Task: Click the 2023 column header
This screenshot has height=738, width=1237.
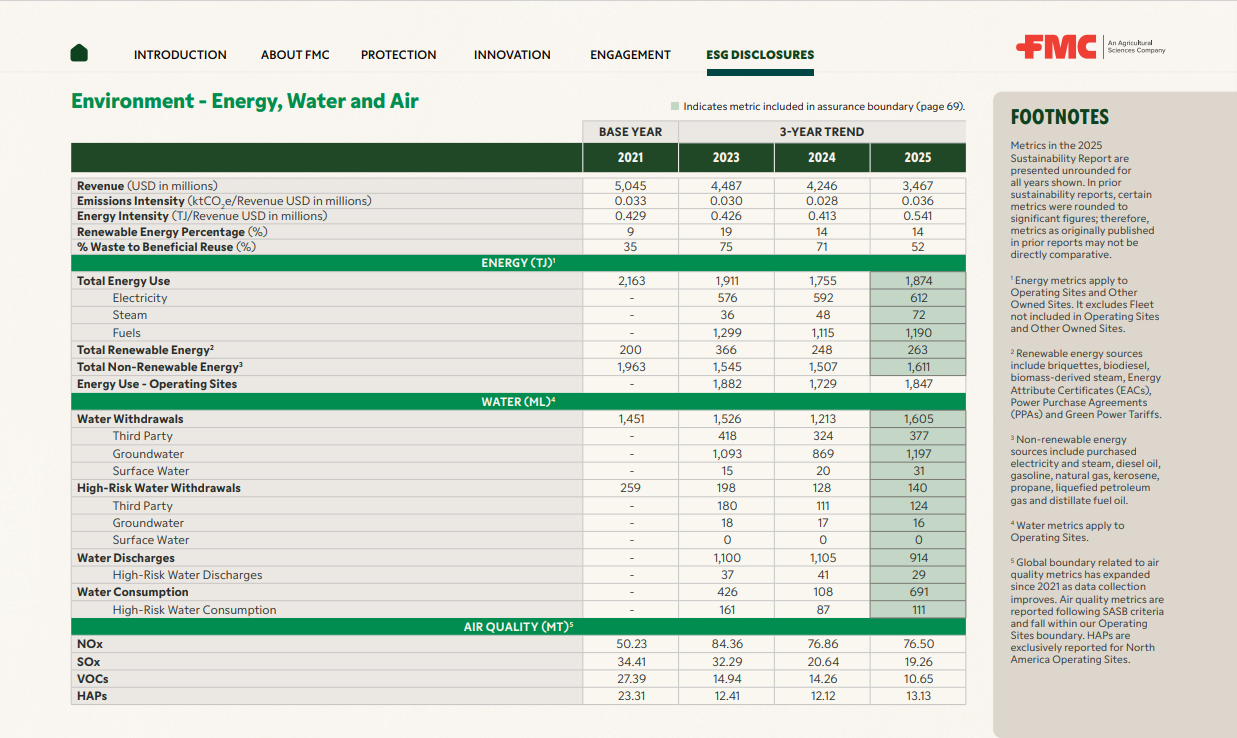Action: 726,158
